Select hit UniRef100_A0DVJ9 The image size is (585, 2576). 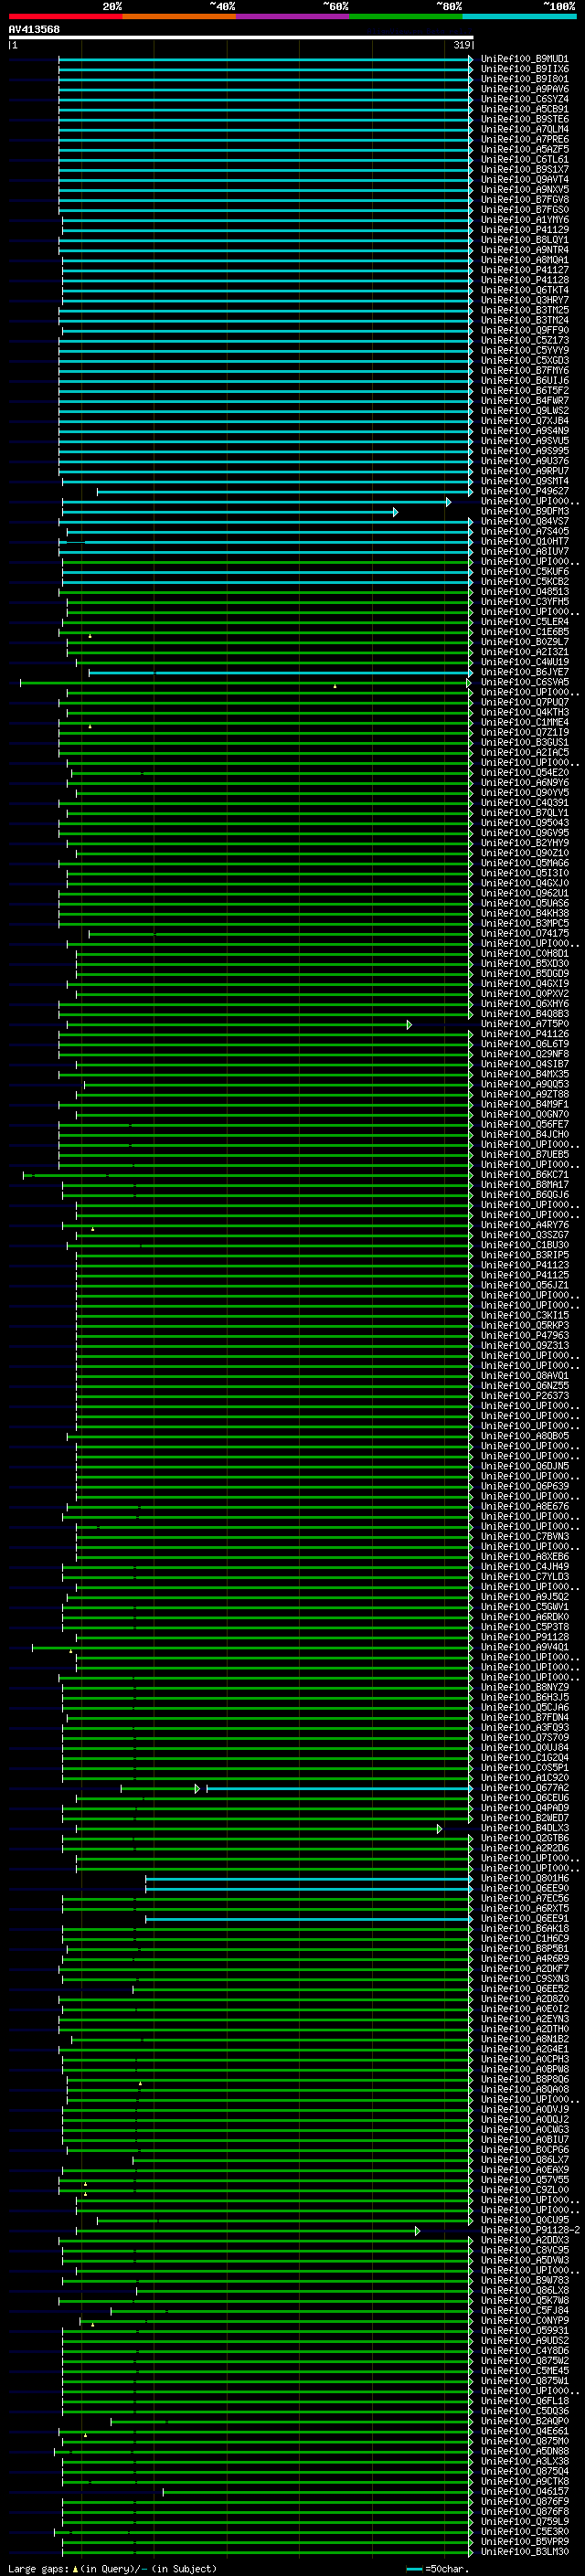[524, 2109]
